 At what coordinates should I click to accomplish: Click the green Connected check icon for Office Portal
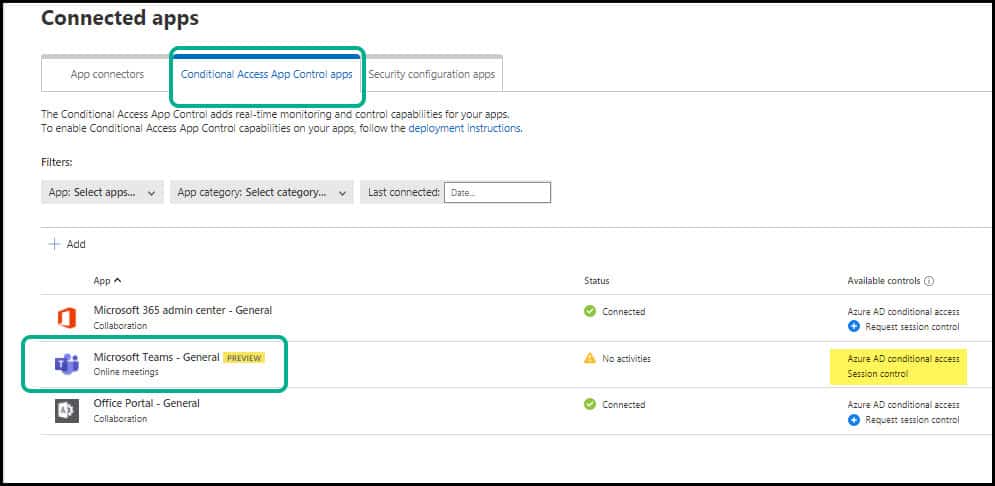tap(590, 404)
